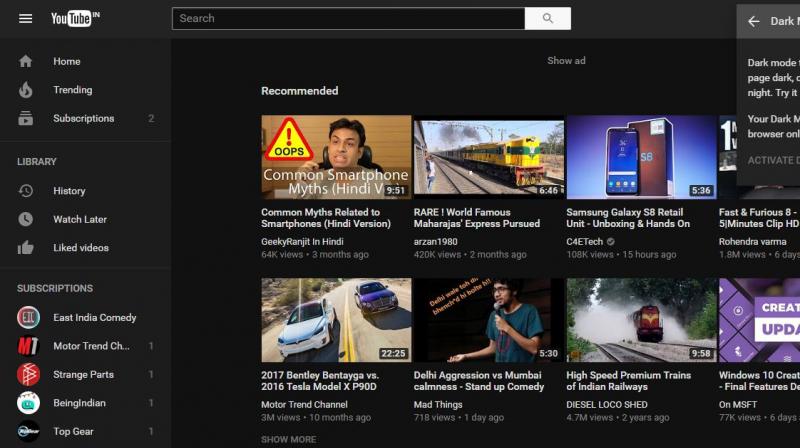Click the Motor Trend channel avatar

click(x=29, y=346)
